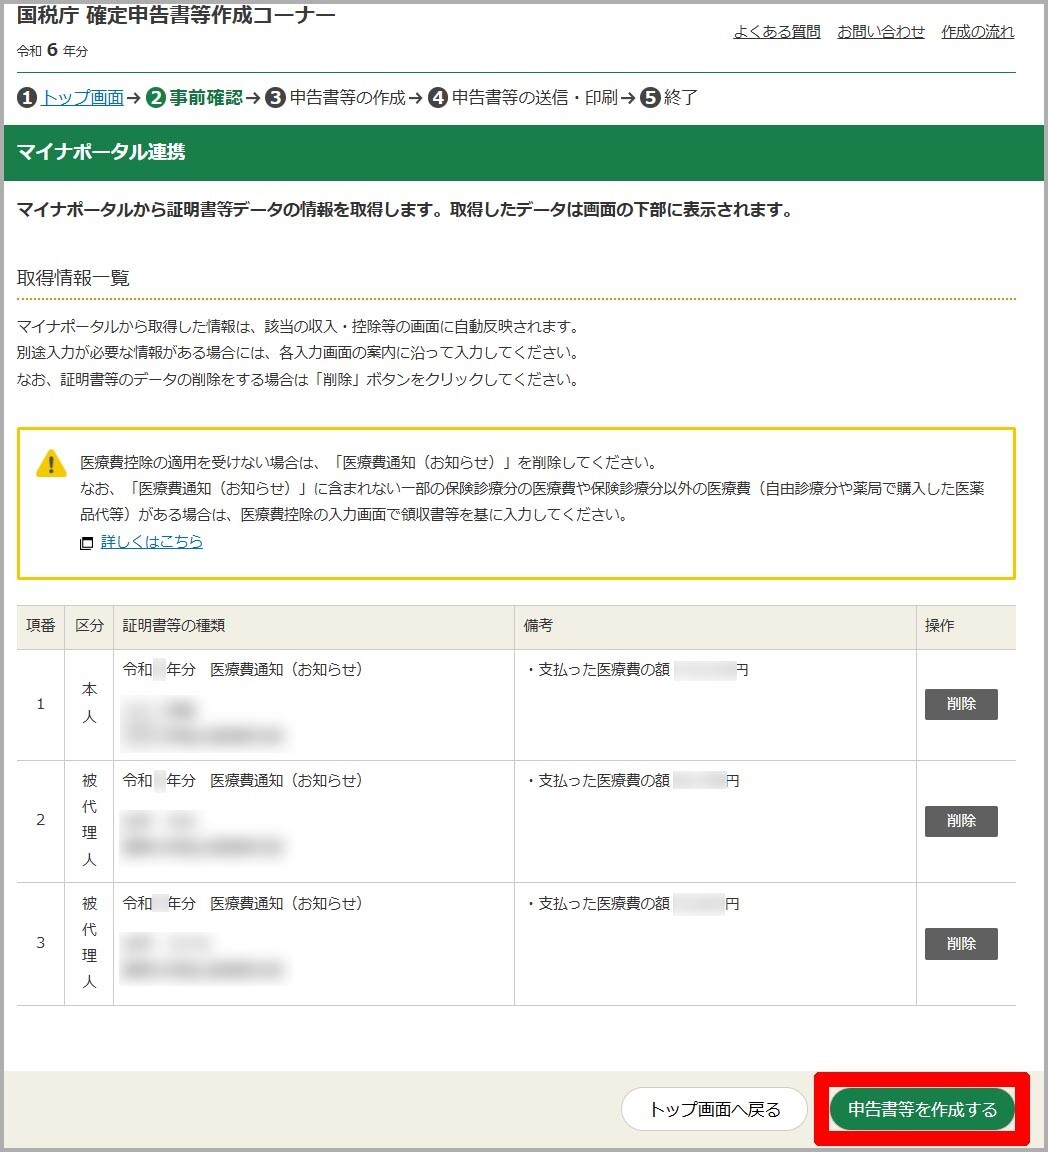This screenshot has height=1152, width=1048.
Task: Click the yellow warning triangle icon
Action: point(51,463)
